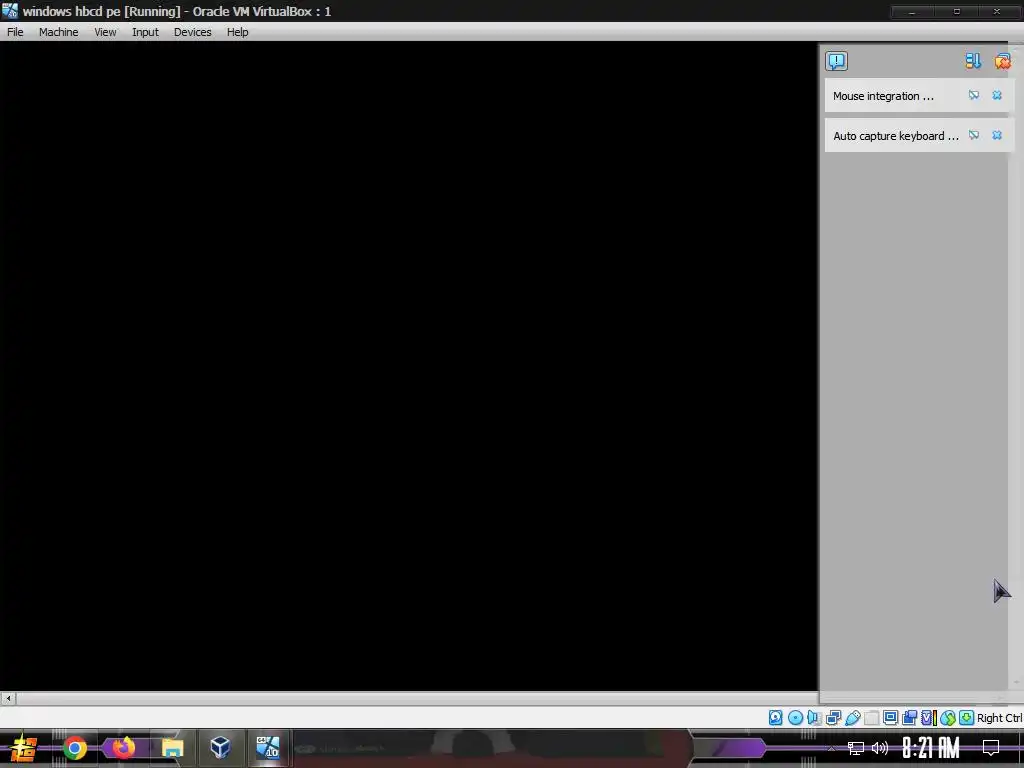This screenshot has height=768, width=1024.
Task: Open the Windows Start button
Action: tap(24, 748)
